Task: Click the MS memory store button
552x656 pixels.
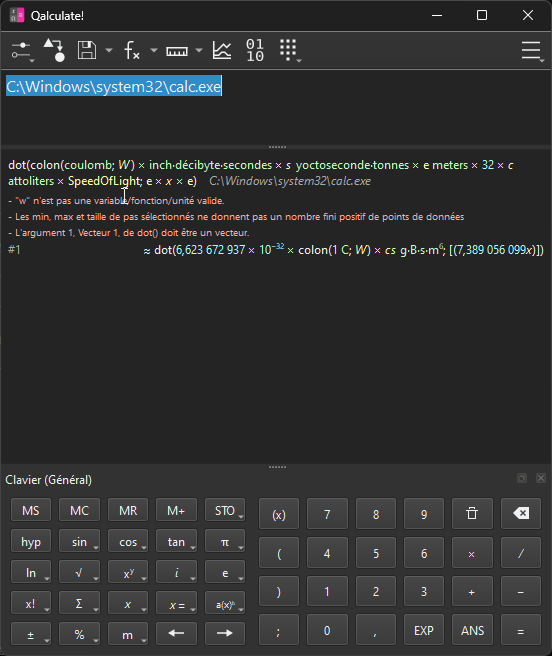Action: coord(31,510)
